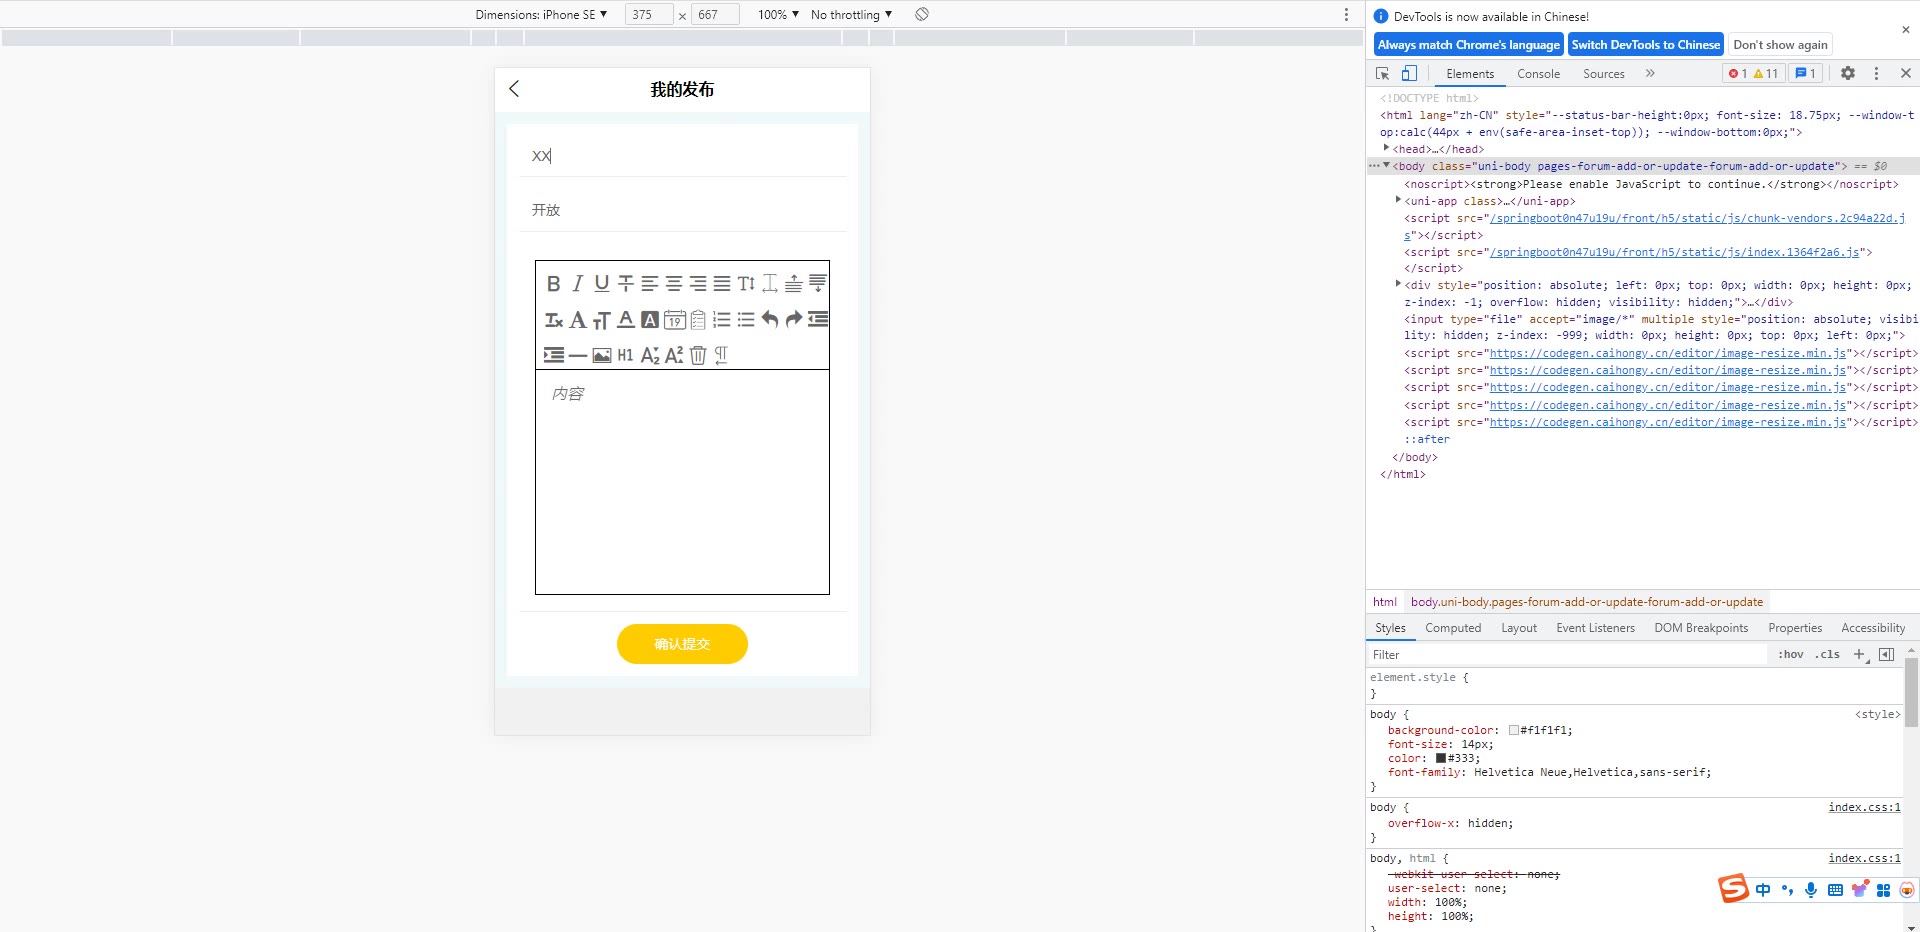Click Switch DevTools to Chinese button
Screen dimensions: 1920x932
(1645, 45)
